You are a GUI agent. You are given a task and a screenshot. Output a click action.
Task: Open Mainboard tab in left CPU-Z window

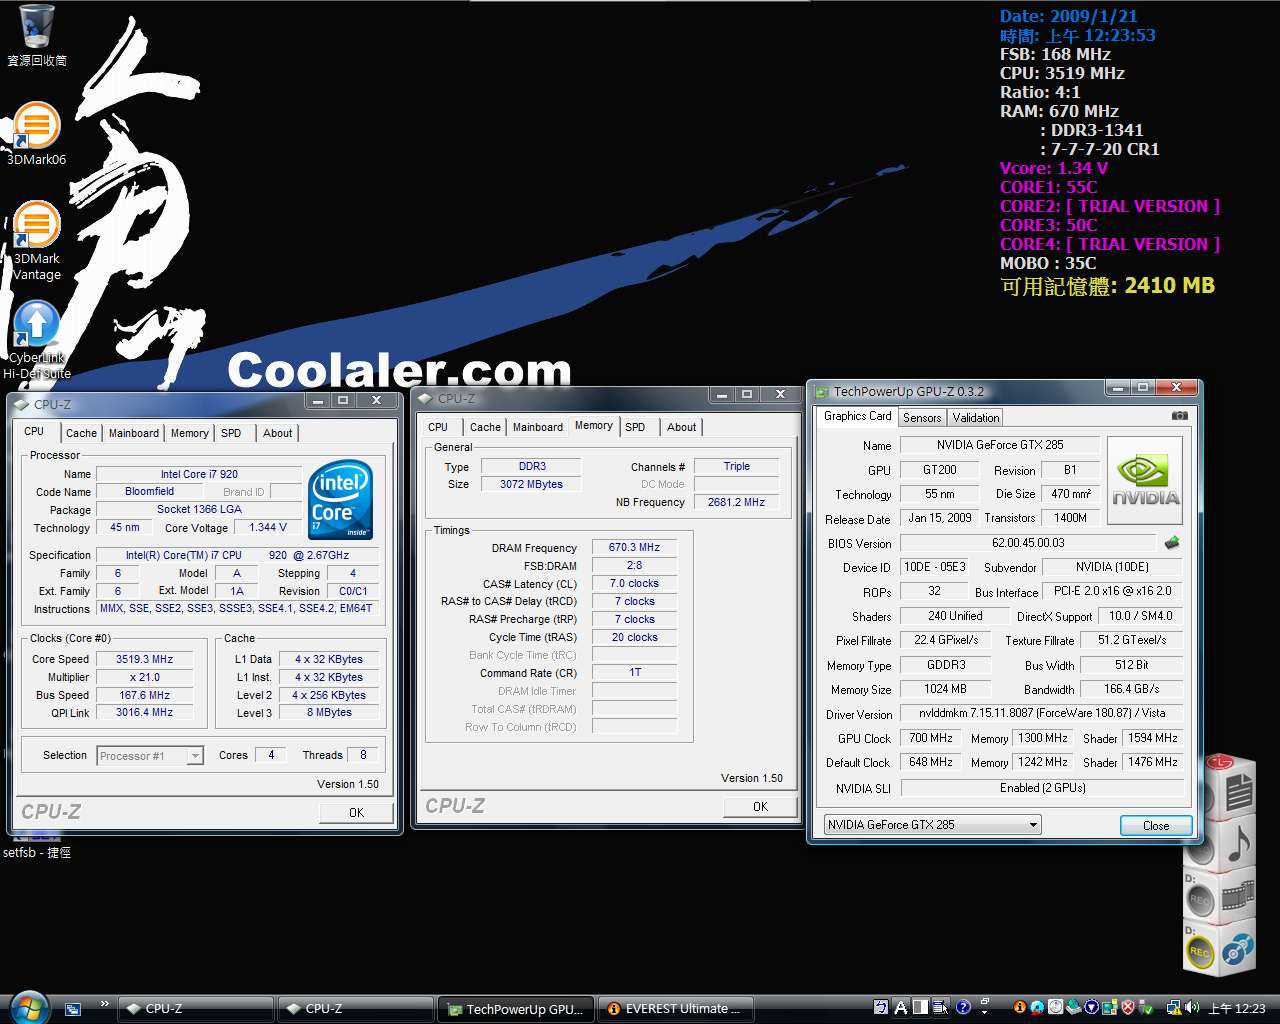134,433
